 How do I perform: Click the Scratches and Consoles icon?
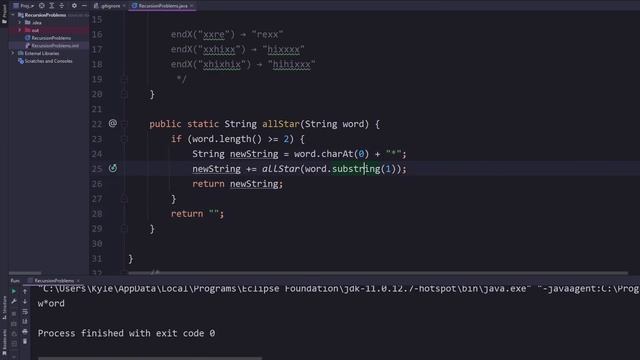tap(21, 61)
